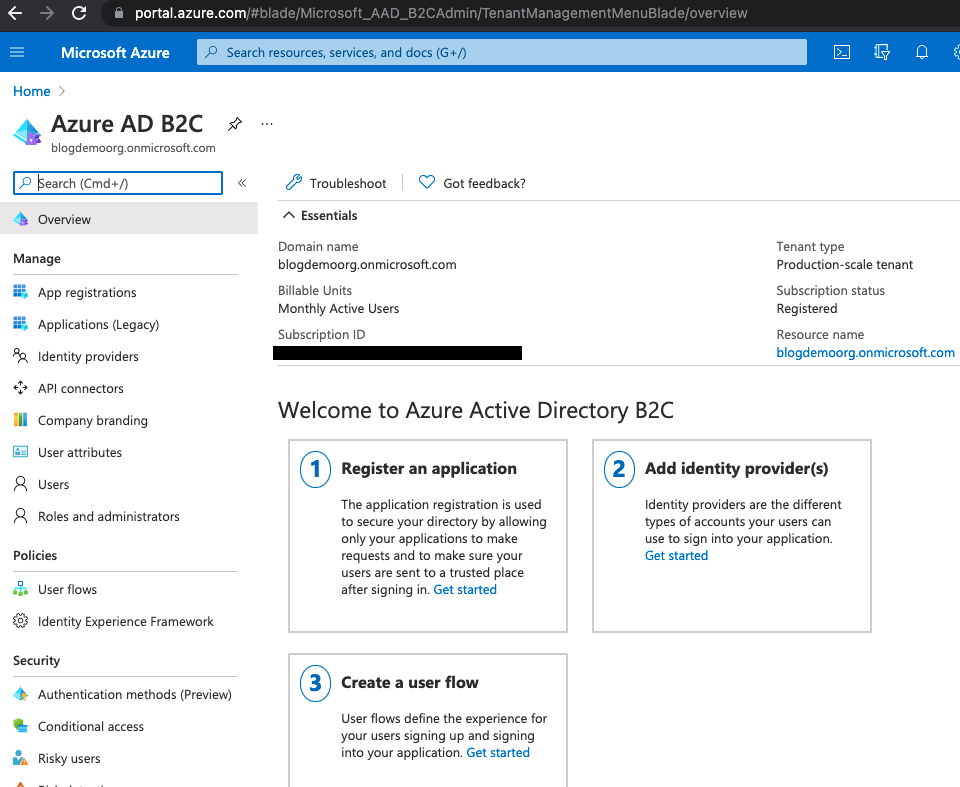This screenshot has width=960, height=787.
Task: Follow the Home breadcrumb link
Action: point(32,91)
